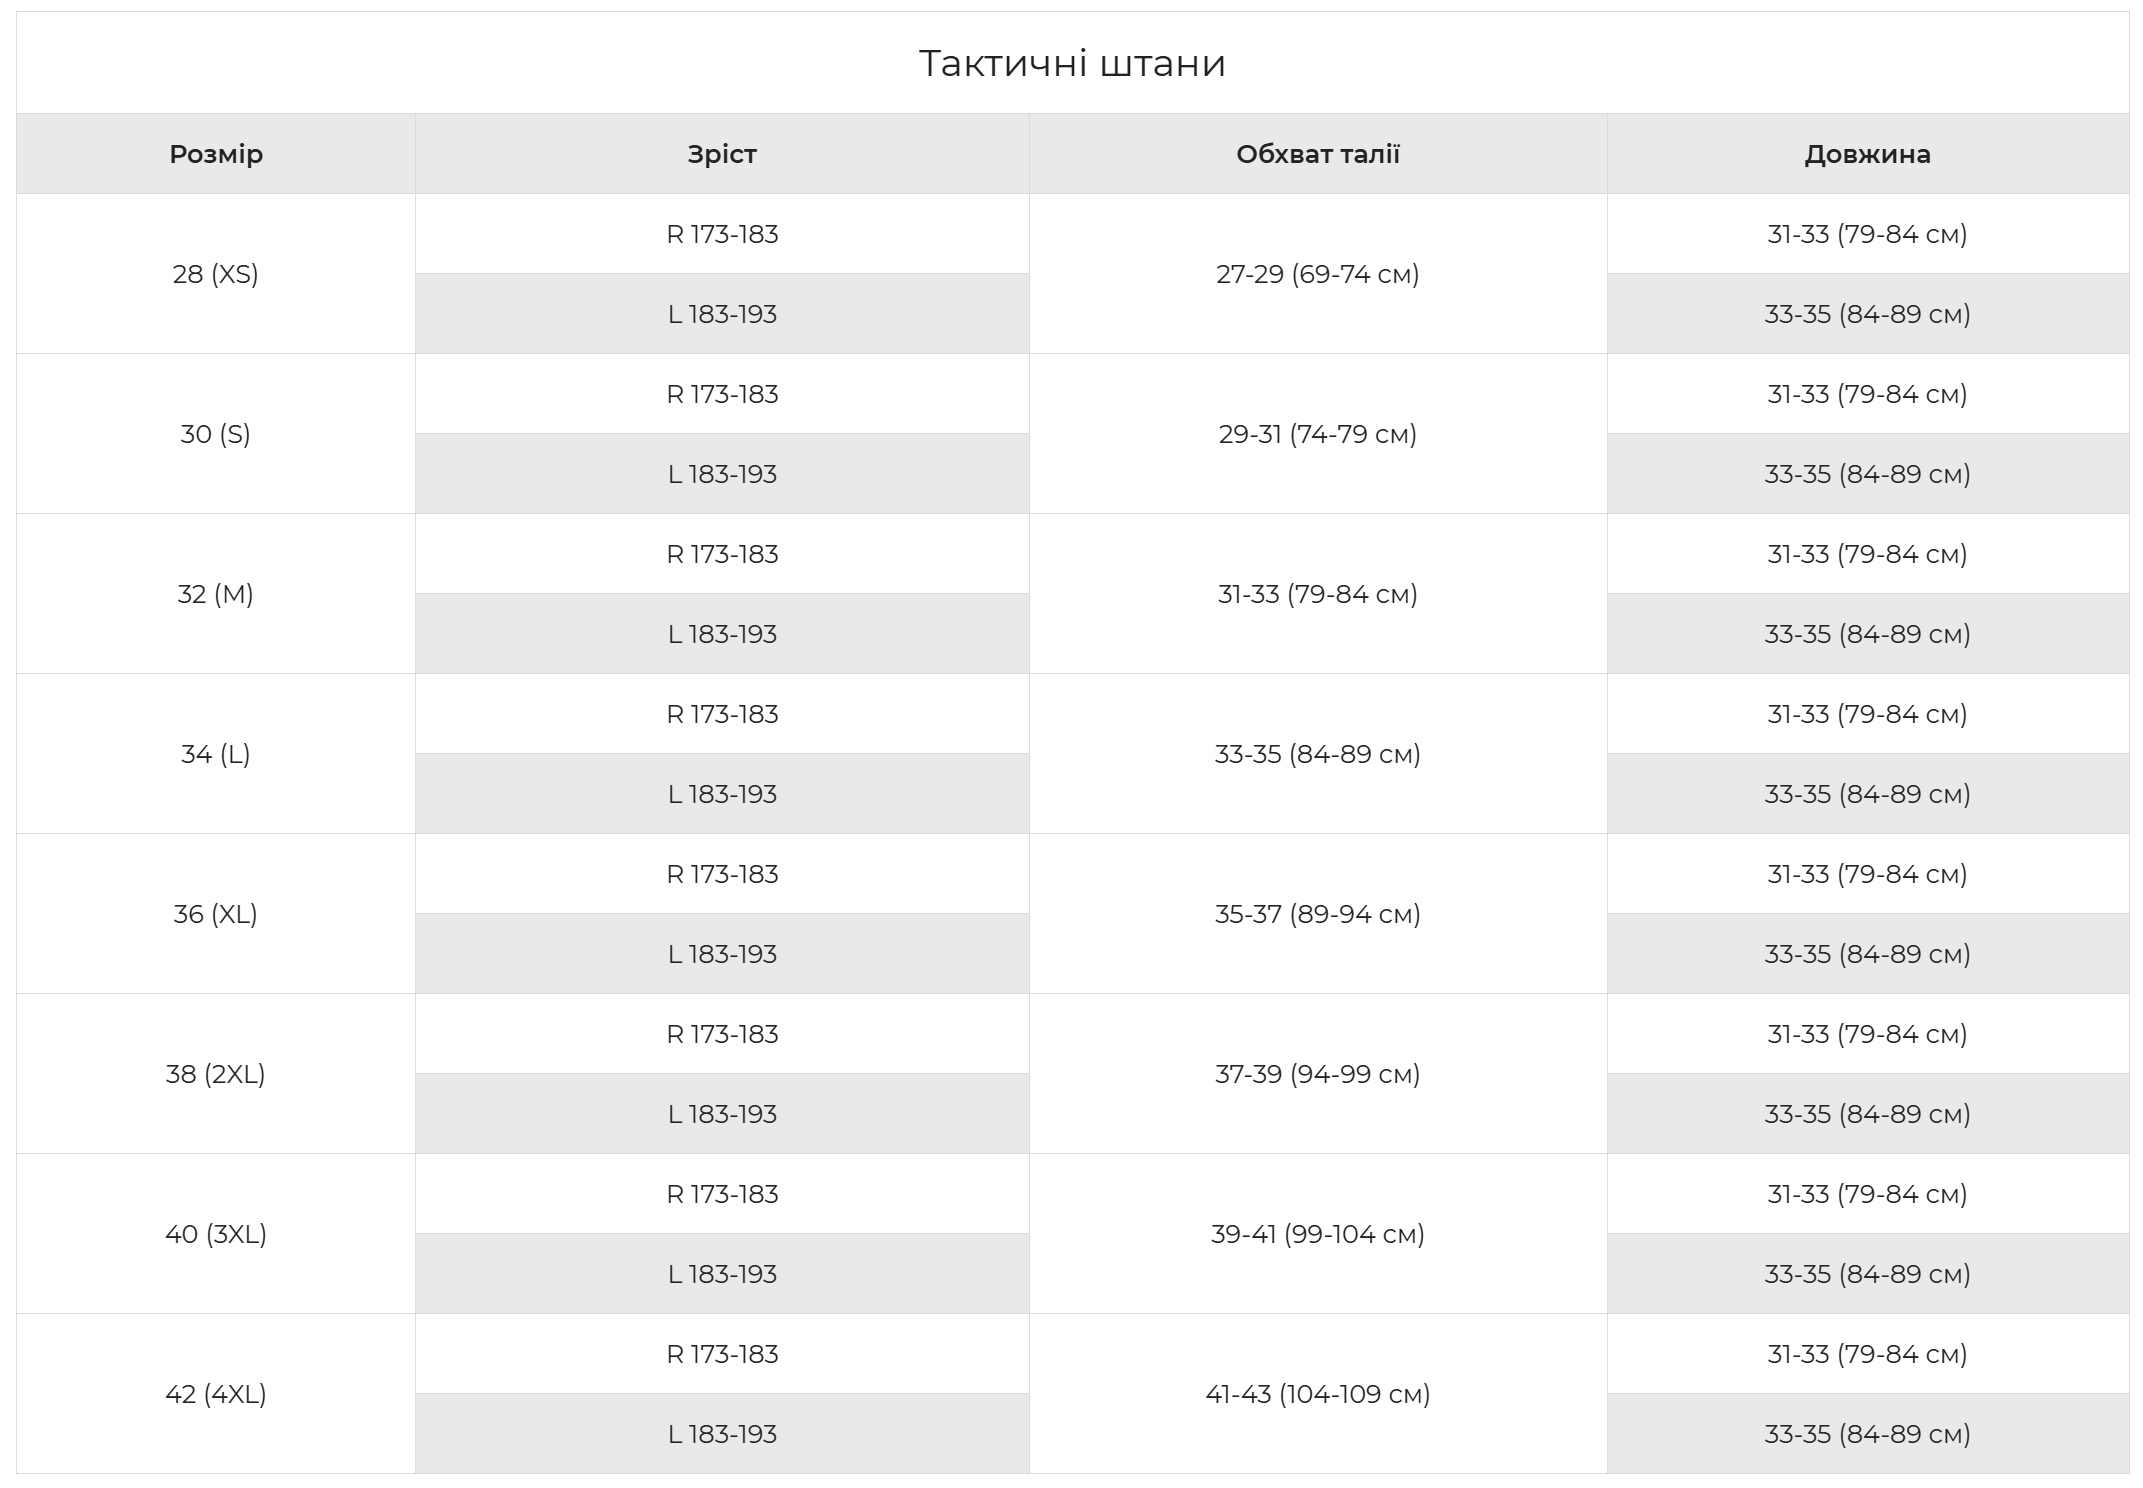Select the 28 (XS) size cell
Viewport: 2143px width, 1488px height.
click(216, 274)
